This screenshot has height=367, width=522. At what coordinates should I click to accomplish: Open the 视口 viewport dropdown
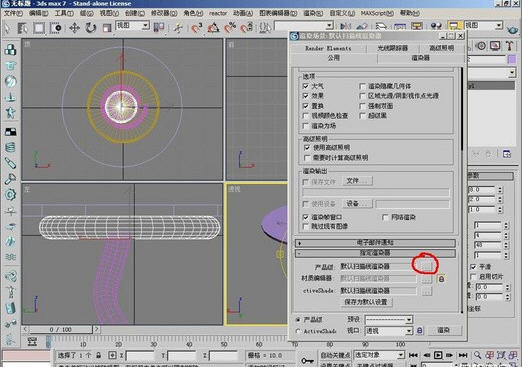(389, 331)
